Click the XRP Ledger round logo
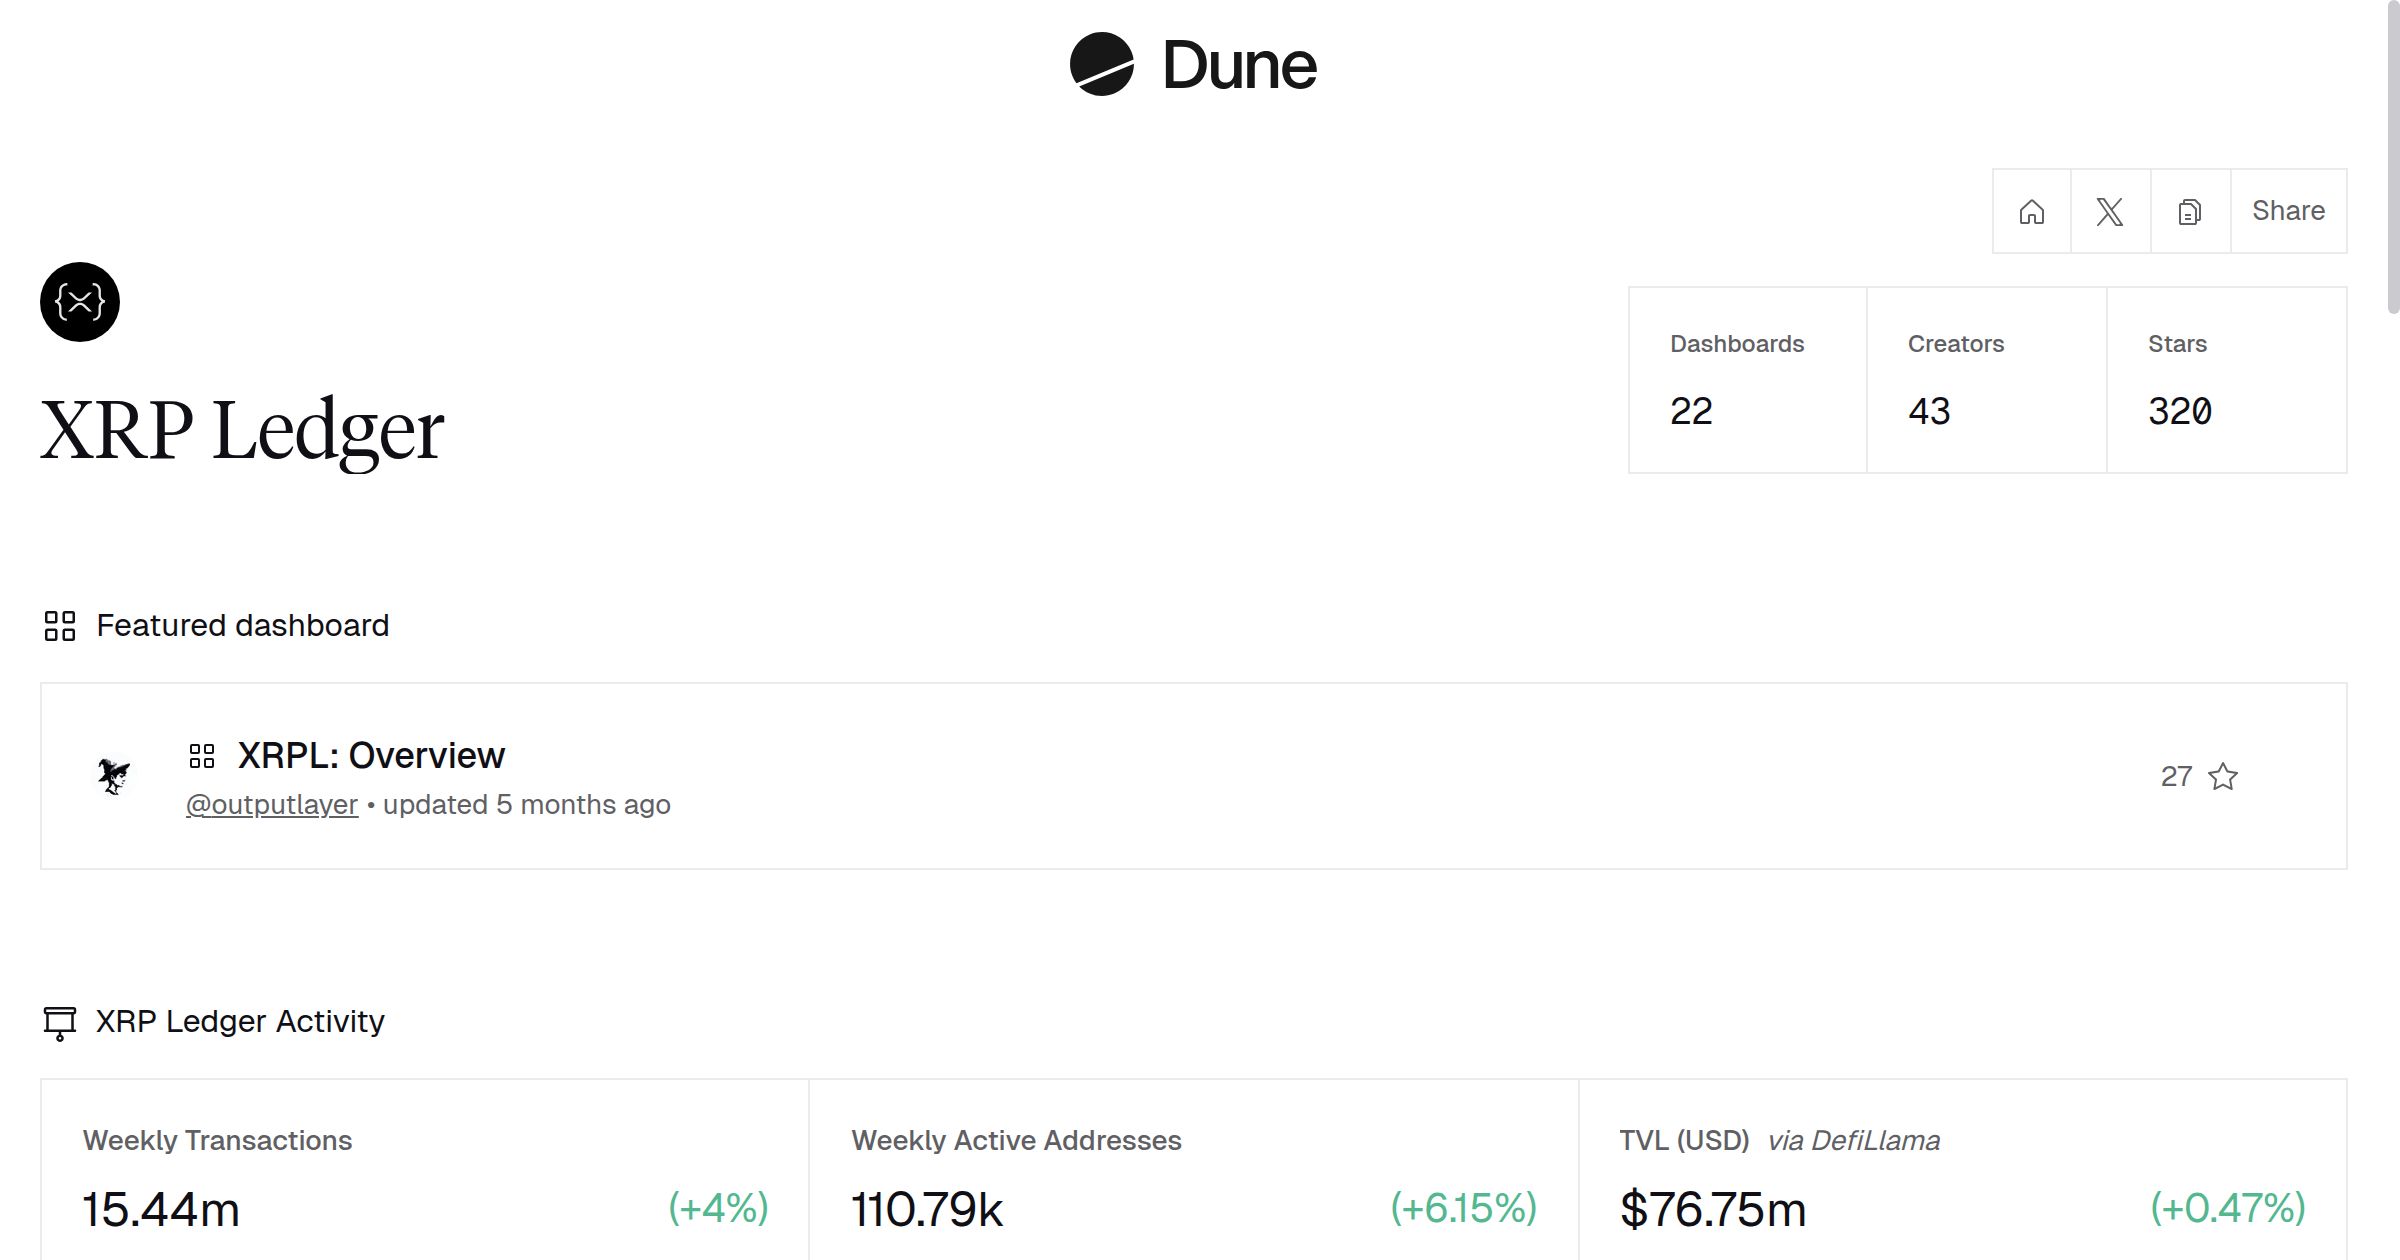 (x=80, y=302)
